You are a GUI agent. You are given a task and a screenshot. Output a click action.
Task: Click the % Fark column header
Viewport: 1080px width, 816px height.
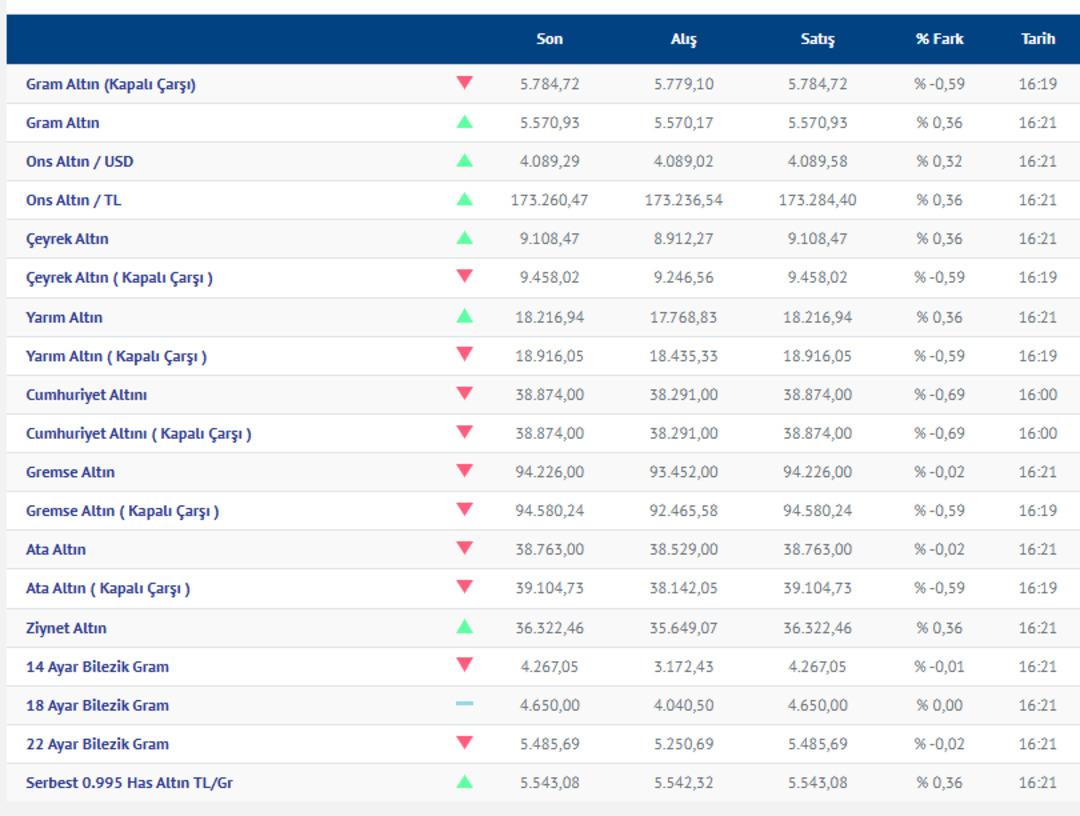(x=939, y=39)
